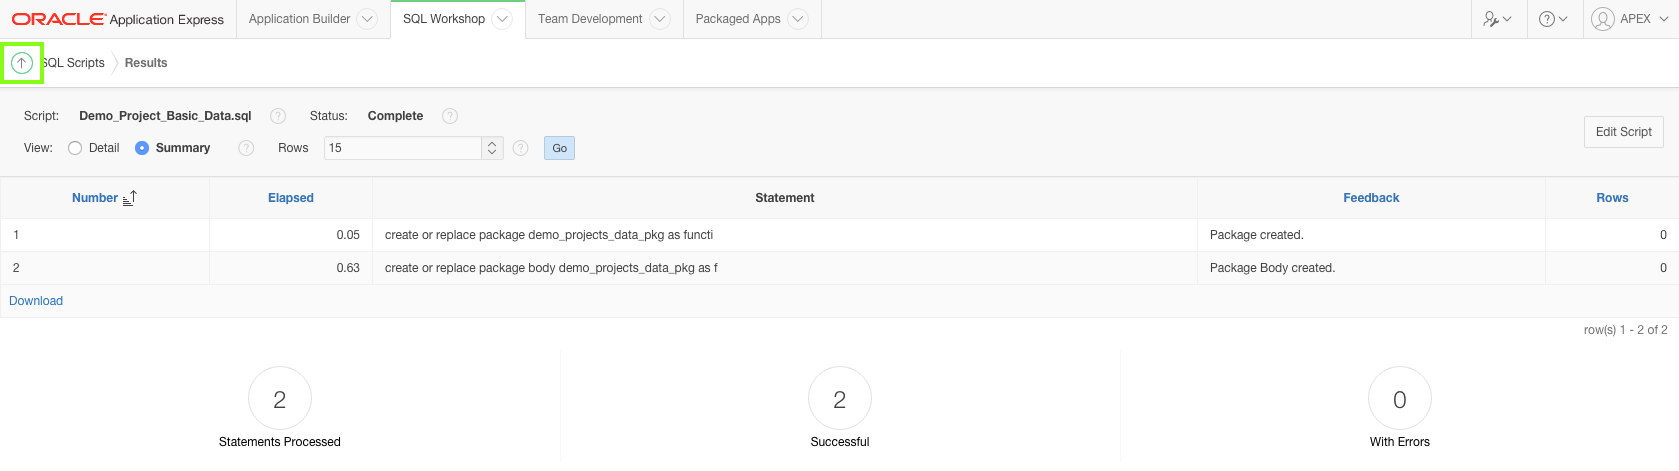Click help icon beside Complete status
The height and width of the screenshot is (471, 1679).
click(x=450, y=116)
